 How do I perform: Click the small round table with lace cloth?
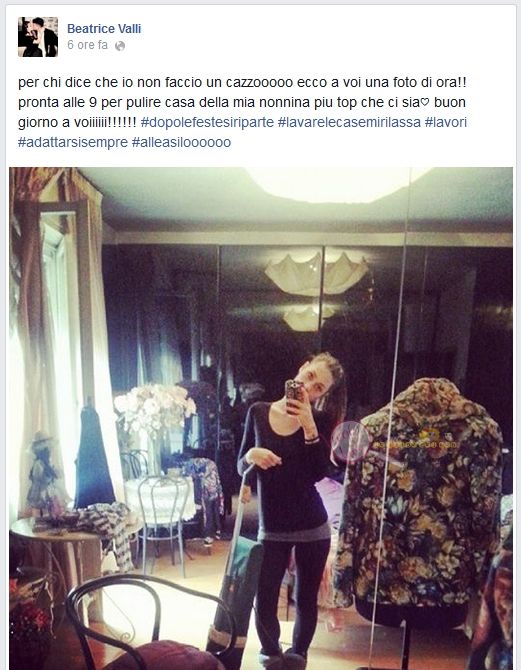pos(162,498)
